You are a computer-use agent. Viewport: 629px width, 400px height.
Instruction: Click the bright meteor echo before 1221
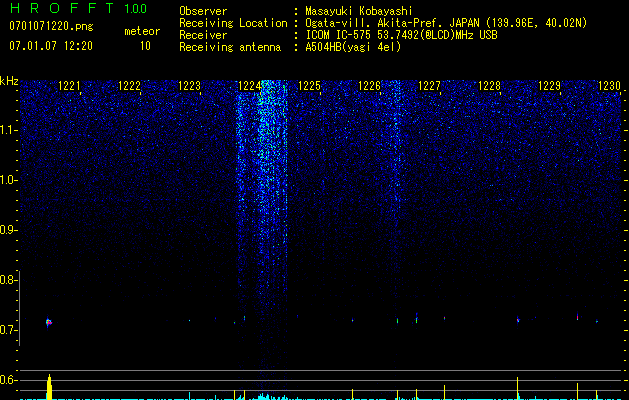[49, 322]
